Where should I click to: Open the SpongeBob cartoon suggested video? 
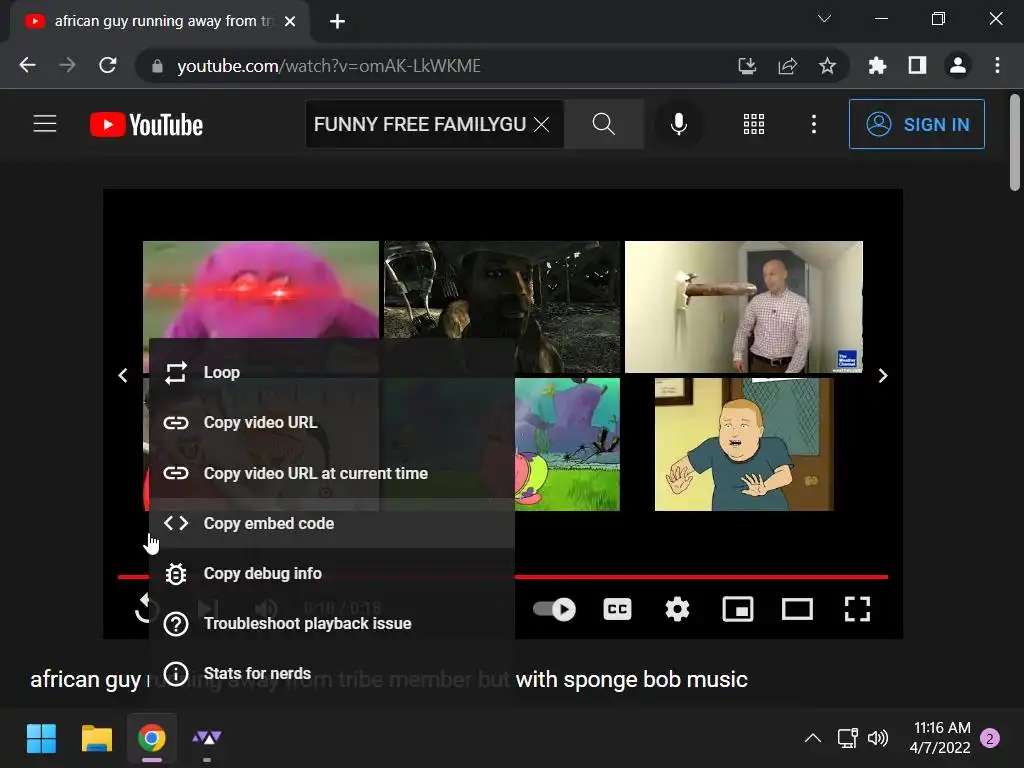(567, 444)
